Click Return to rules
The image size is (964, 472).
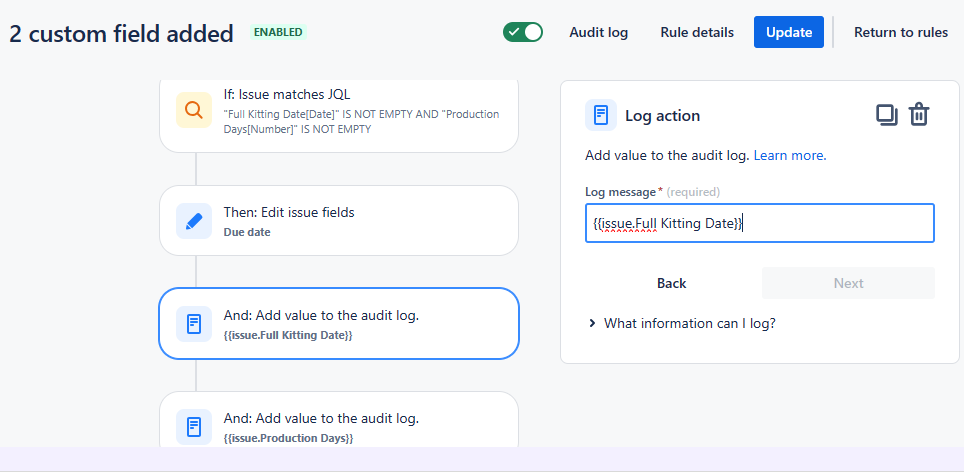point(900,32)
